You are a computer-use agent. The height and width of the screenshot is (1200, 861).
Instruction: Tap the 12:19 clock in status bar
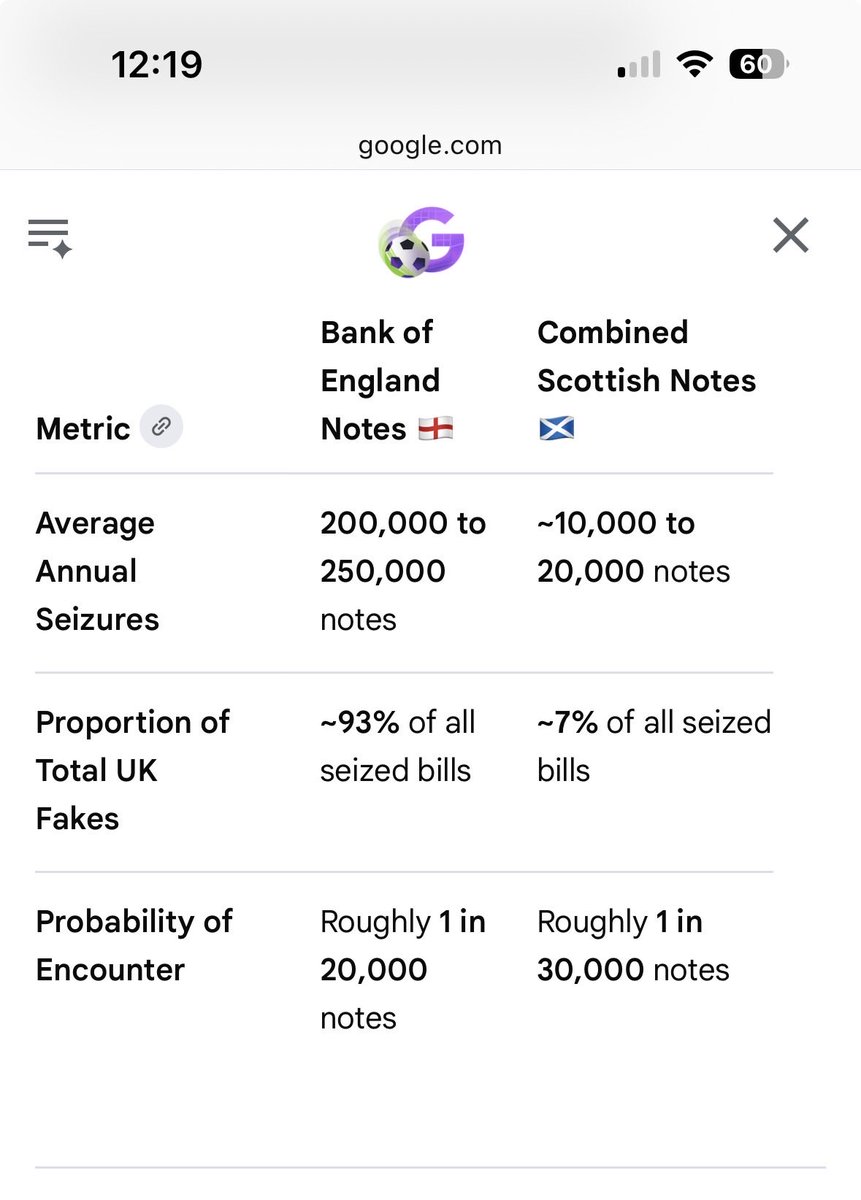[x=157, y=66]
